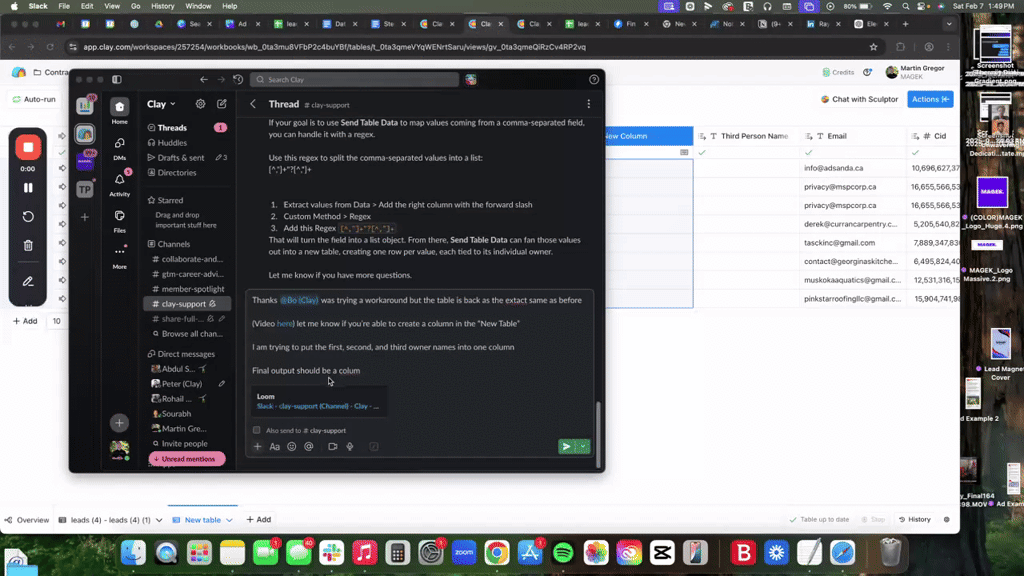The width and height of the screenshot is (1024, 576).
Task: Record a video clip with camera icon
Action: (x=333, y=447)
